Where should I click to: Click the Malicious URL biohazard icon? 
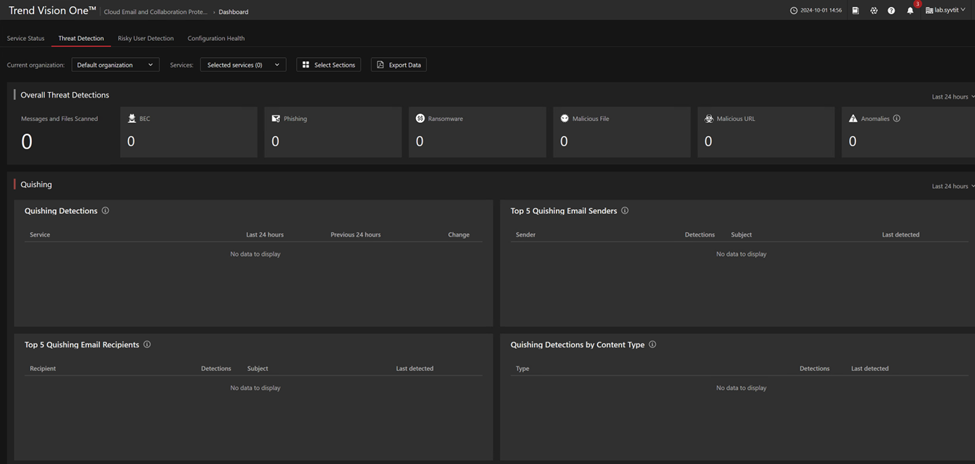709,118
